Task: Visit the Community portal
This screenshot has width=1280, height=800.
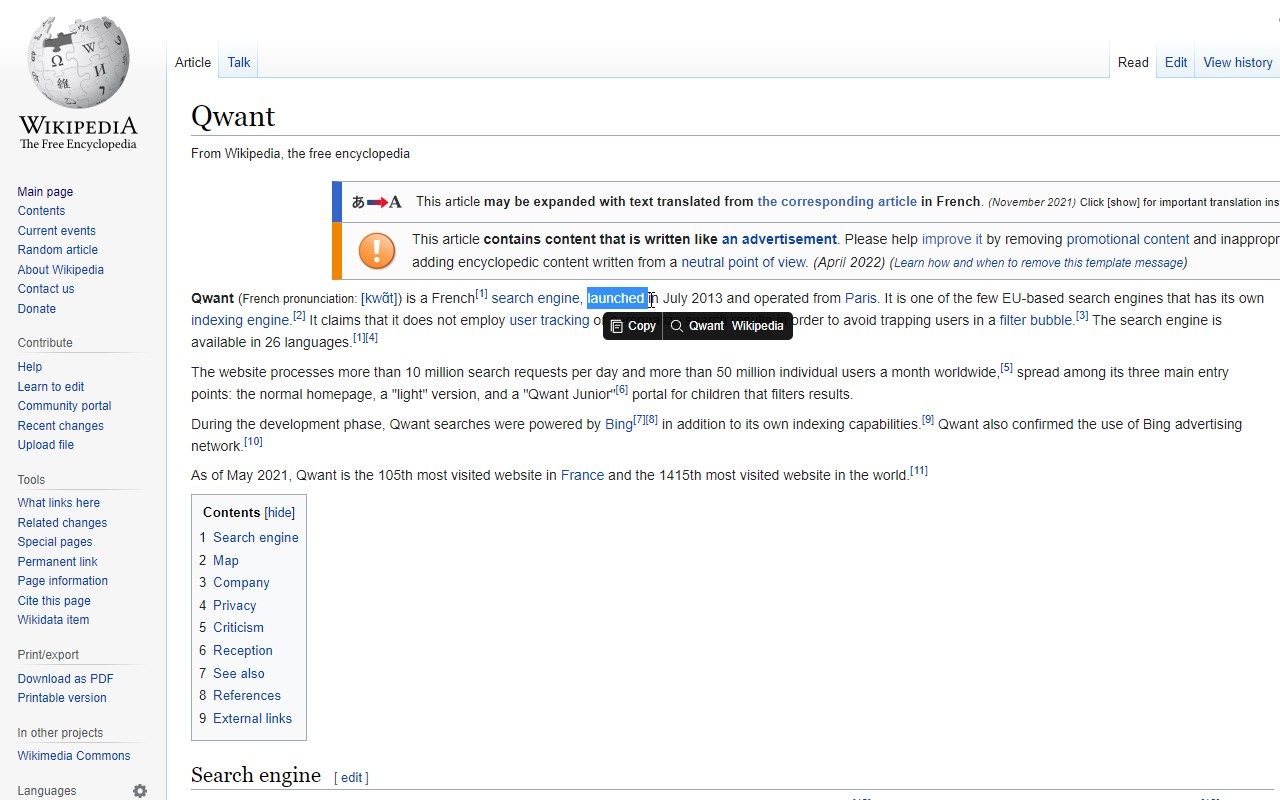Action: pos(64,406)
